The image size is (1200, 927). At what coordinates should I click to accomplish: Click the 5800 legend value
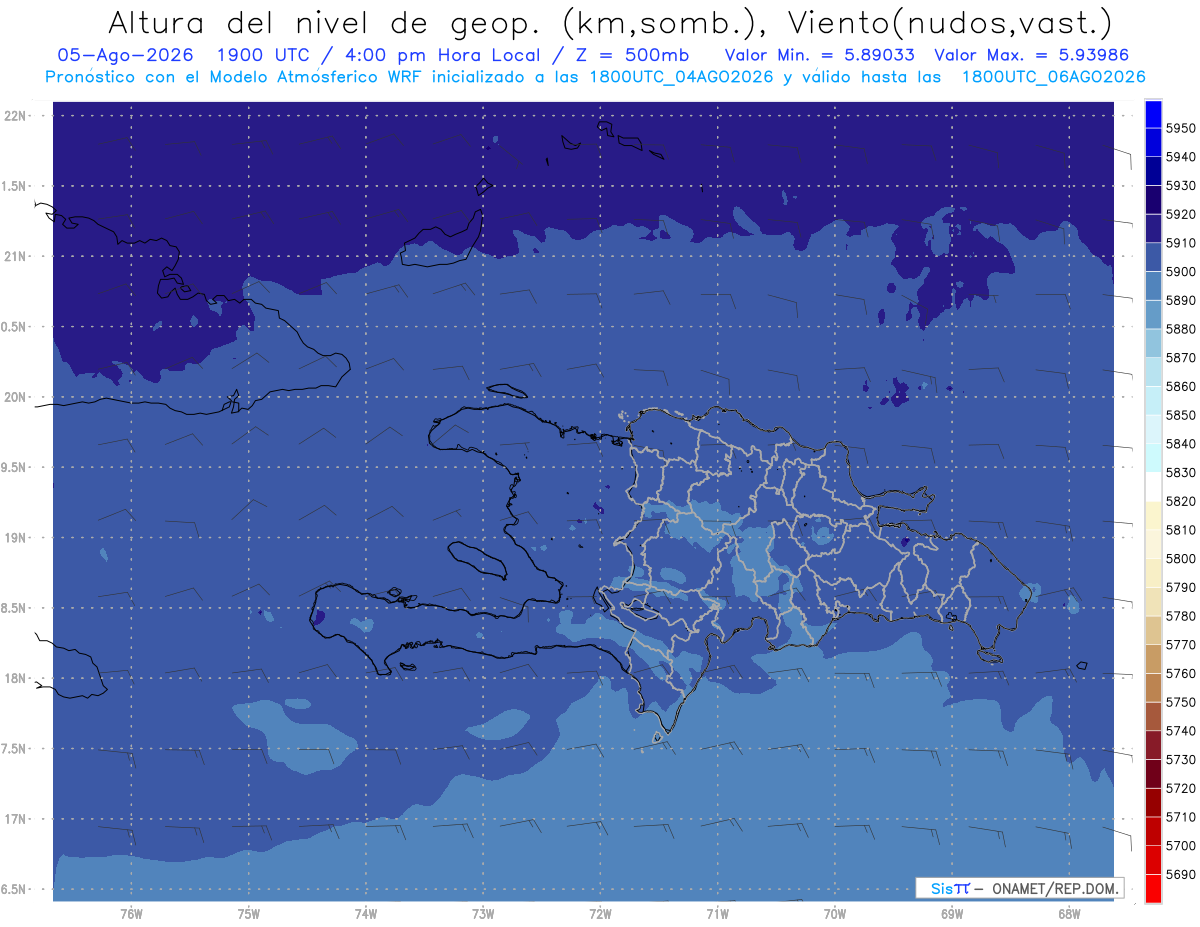(x=1181, y=558)
